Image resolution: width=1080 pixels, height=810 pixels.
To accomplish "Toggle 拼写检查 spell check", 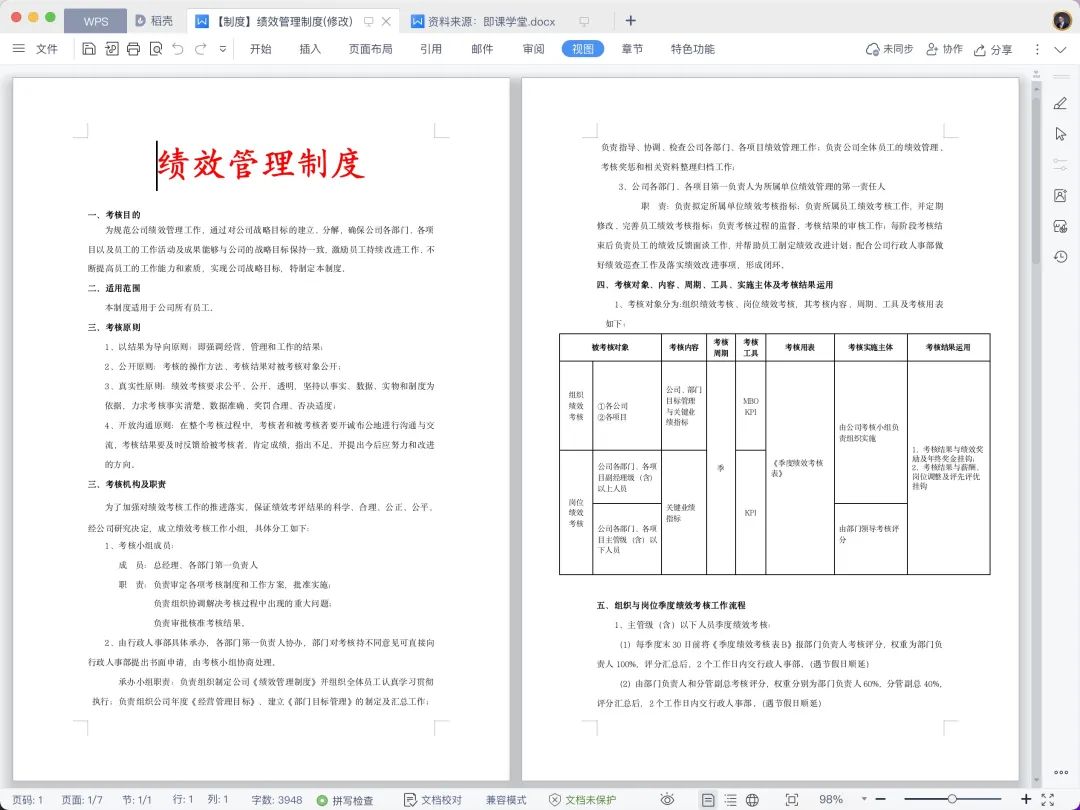I will pos(345,800).
